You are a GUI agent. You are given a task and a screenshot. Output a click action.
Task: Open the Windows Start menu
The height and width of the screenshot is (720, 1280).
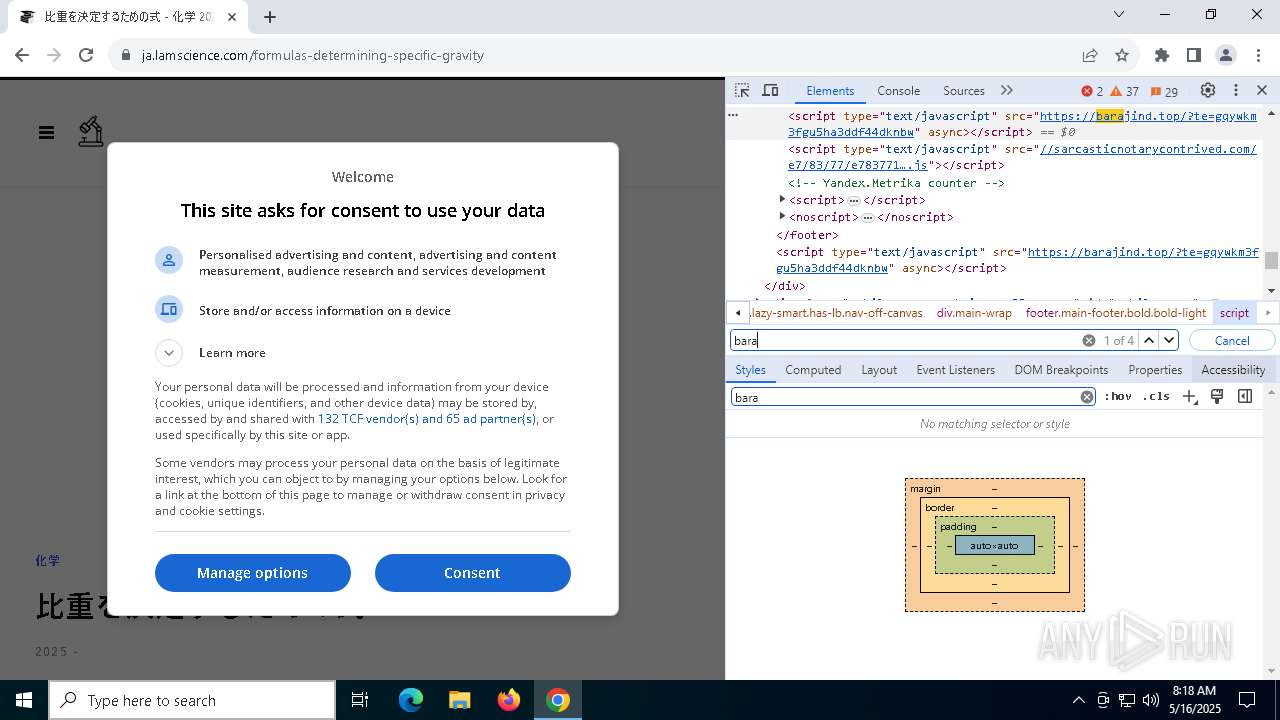tap(24, 700)
